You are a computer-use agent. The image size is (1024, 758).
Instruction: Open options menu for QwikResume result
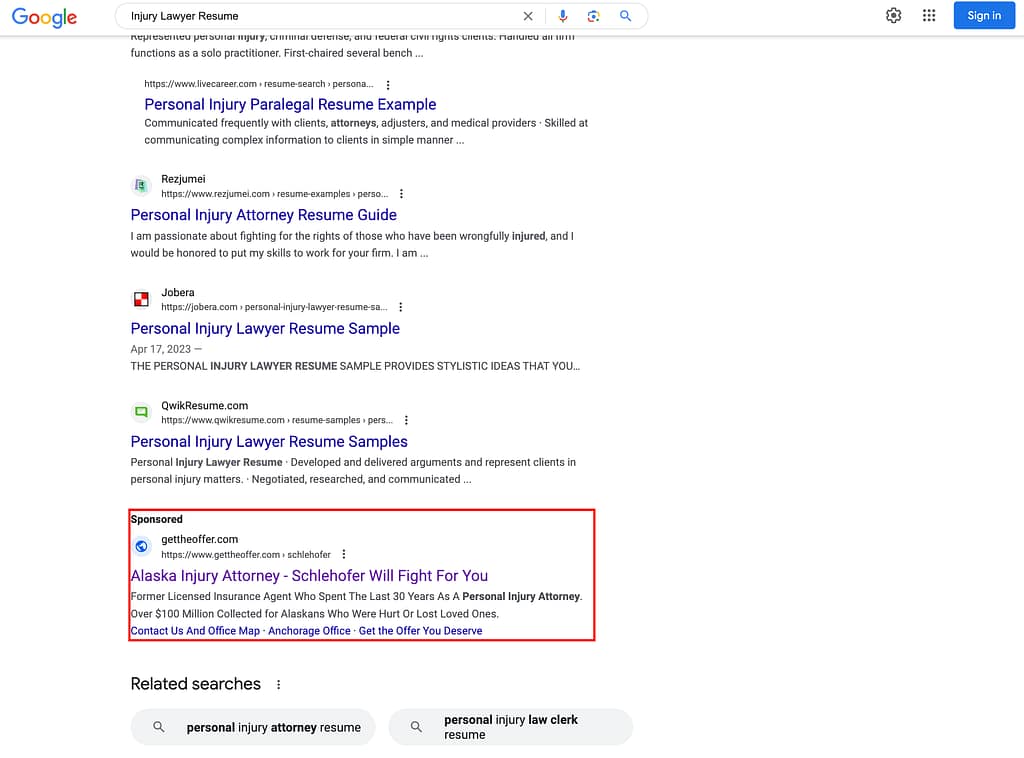[406, 420]
